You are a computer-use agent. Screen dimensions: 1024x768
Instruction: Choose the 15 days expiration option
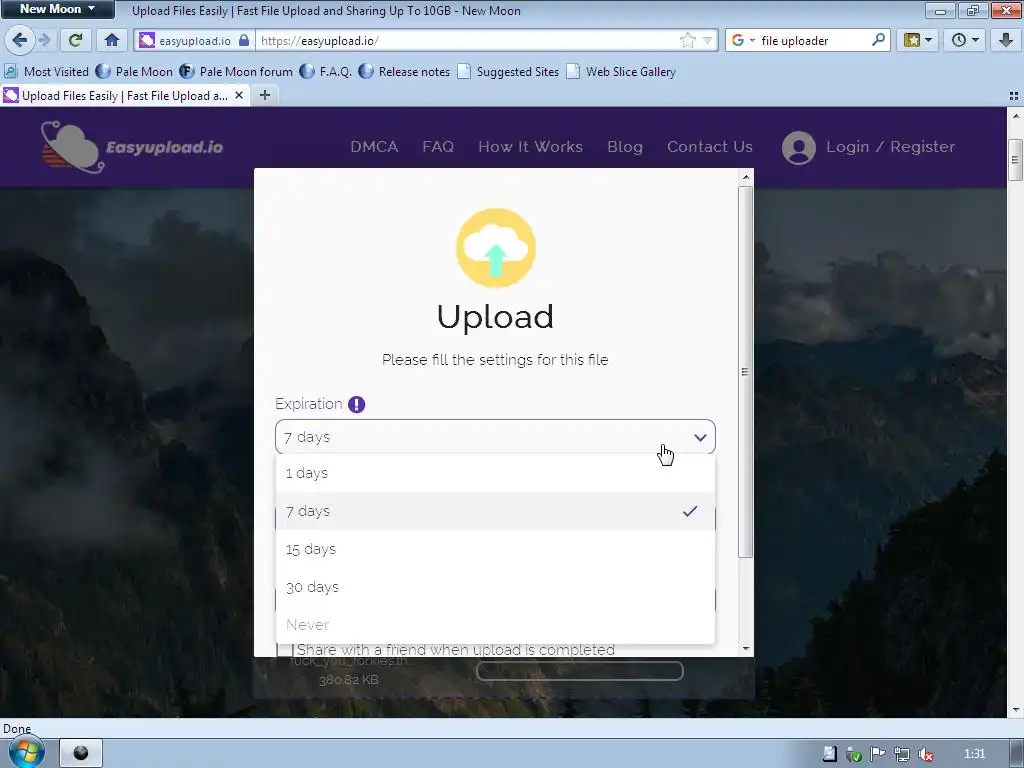tap(495, 549)
